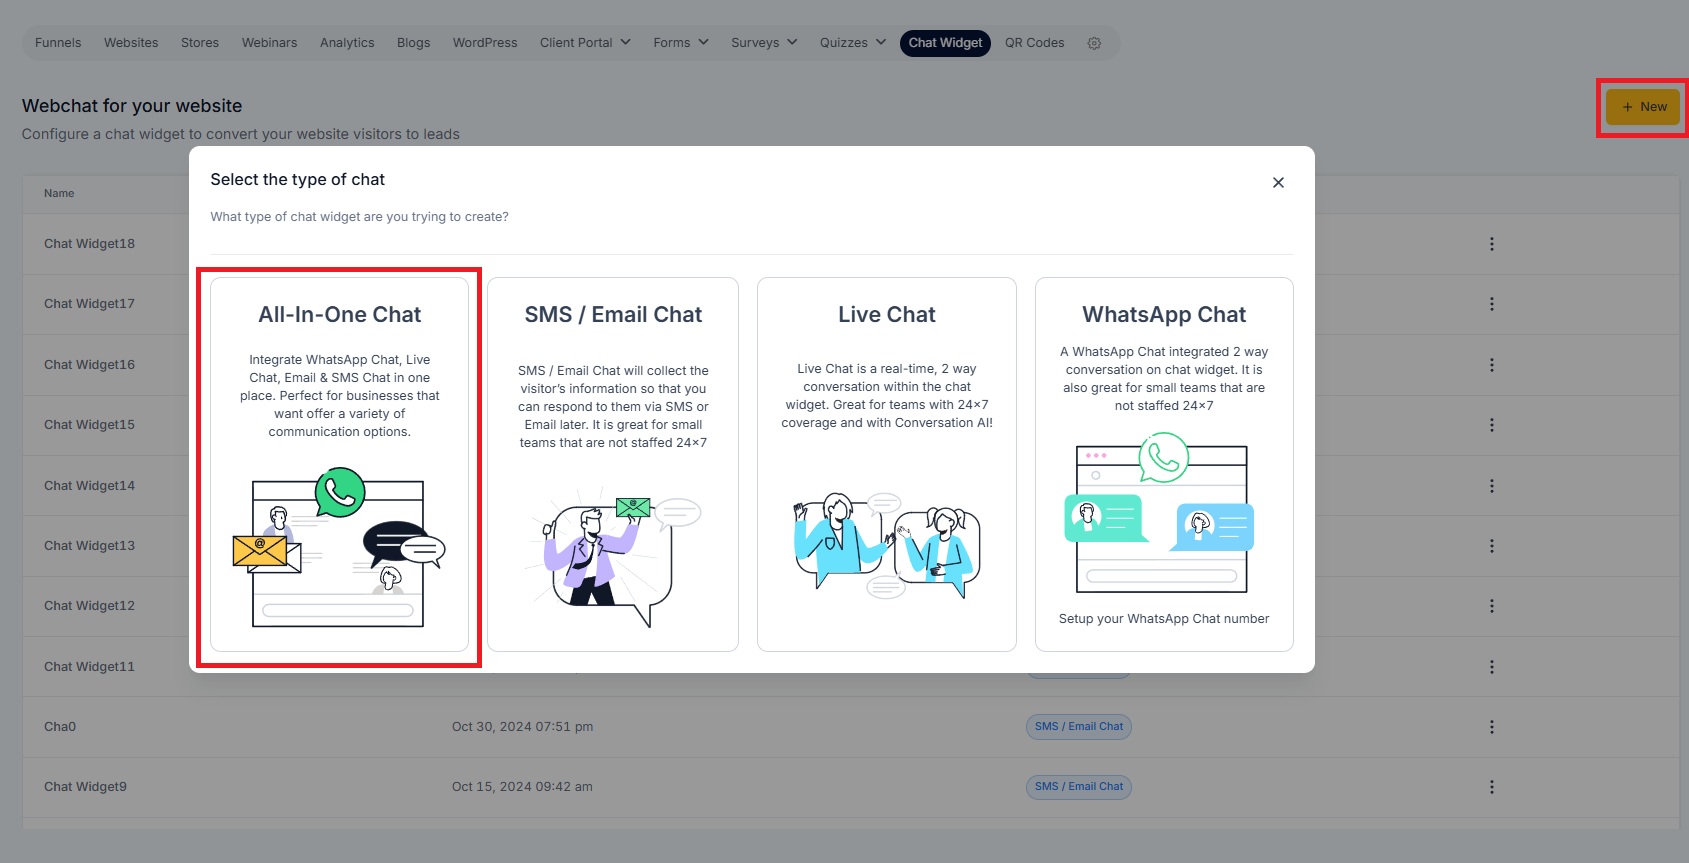
Task: Click the Chat Widget13 name
Action: (89, 546)
